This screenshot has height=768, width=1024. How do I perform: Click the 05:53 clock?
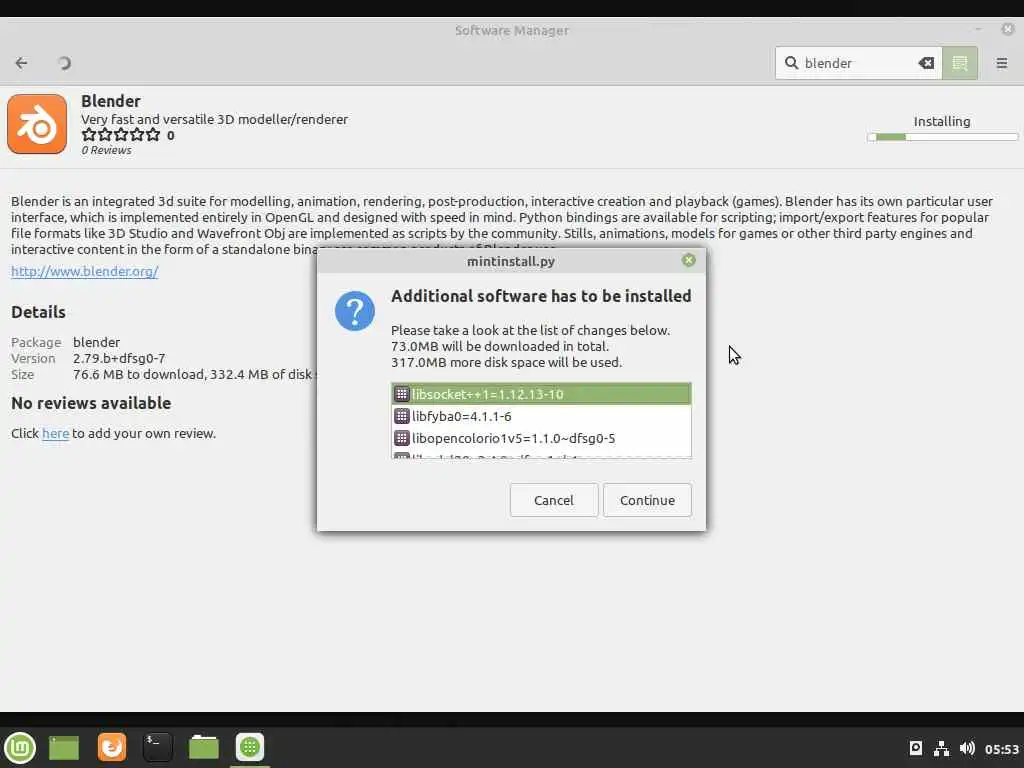1002,749
